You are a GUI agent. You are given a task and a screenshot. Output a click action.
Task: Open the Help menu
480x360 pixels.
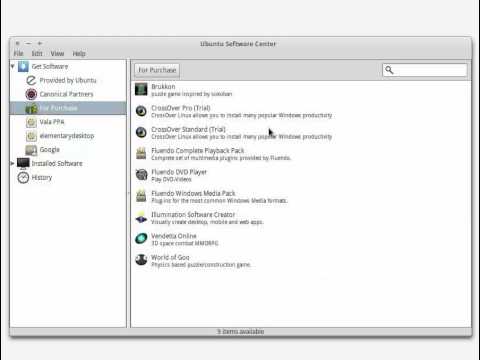(79, 54)
